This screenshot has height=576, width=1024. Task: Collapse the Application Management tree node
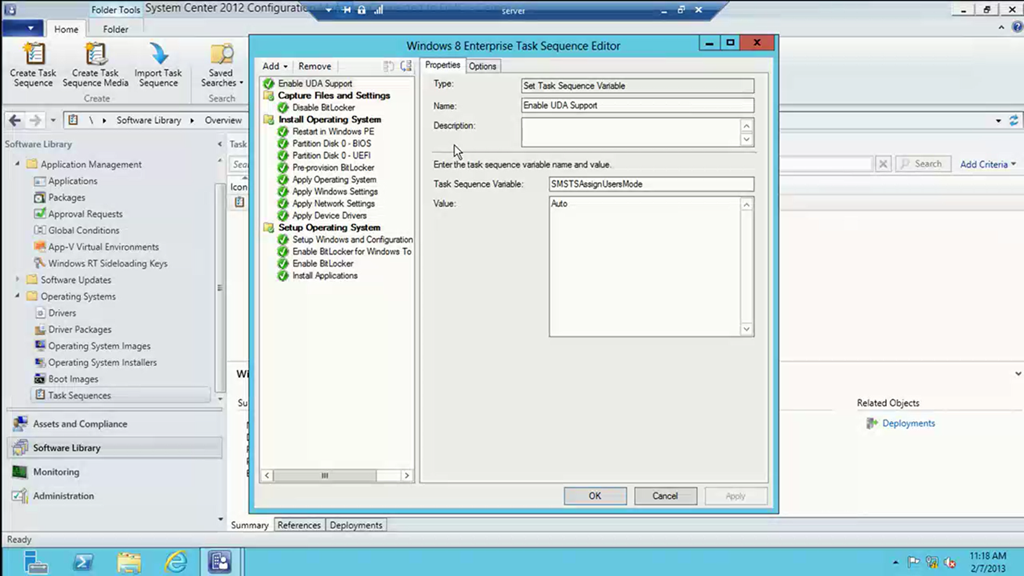click(x=17, y=164)
